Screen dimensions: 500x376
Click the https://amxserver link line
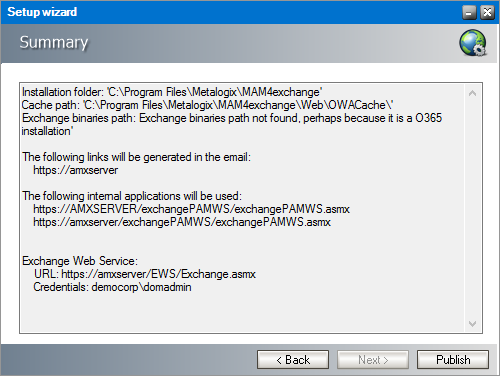(x=75, y=170)
